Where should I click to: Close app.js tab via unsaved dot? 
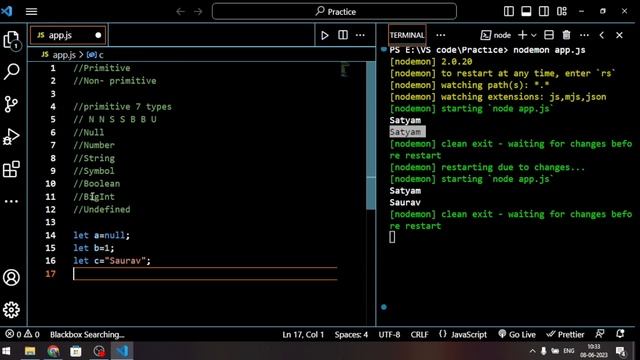click(98, 35)
